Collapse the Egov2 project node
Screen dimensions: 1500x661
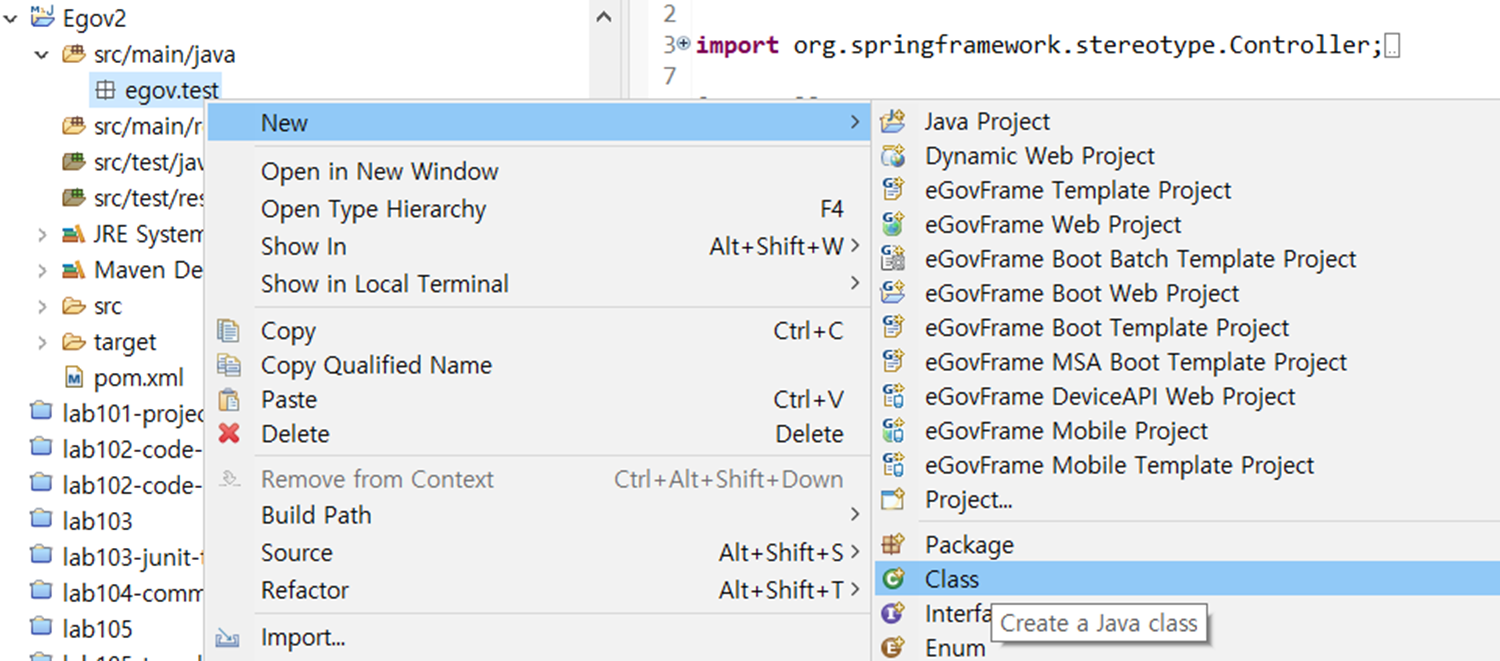click(x=11, y=18)
